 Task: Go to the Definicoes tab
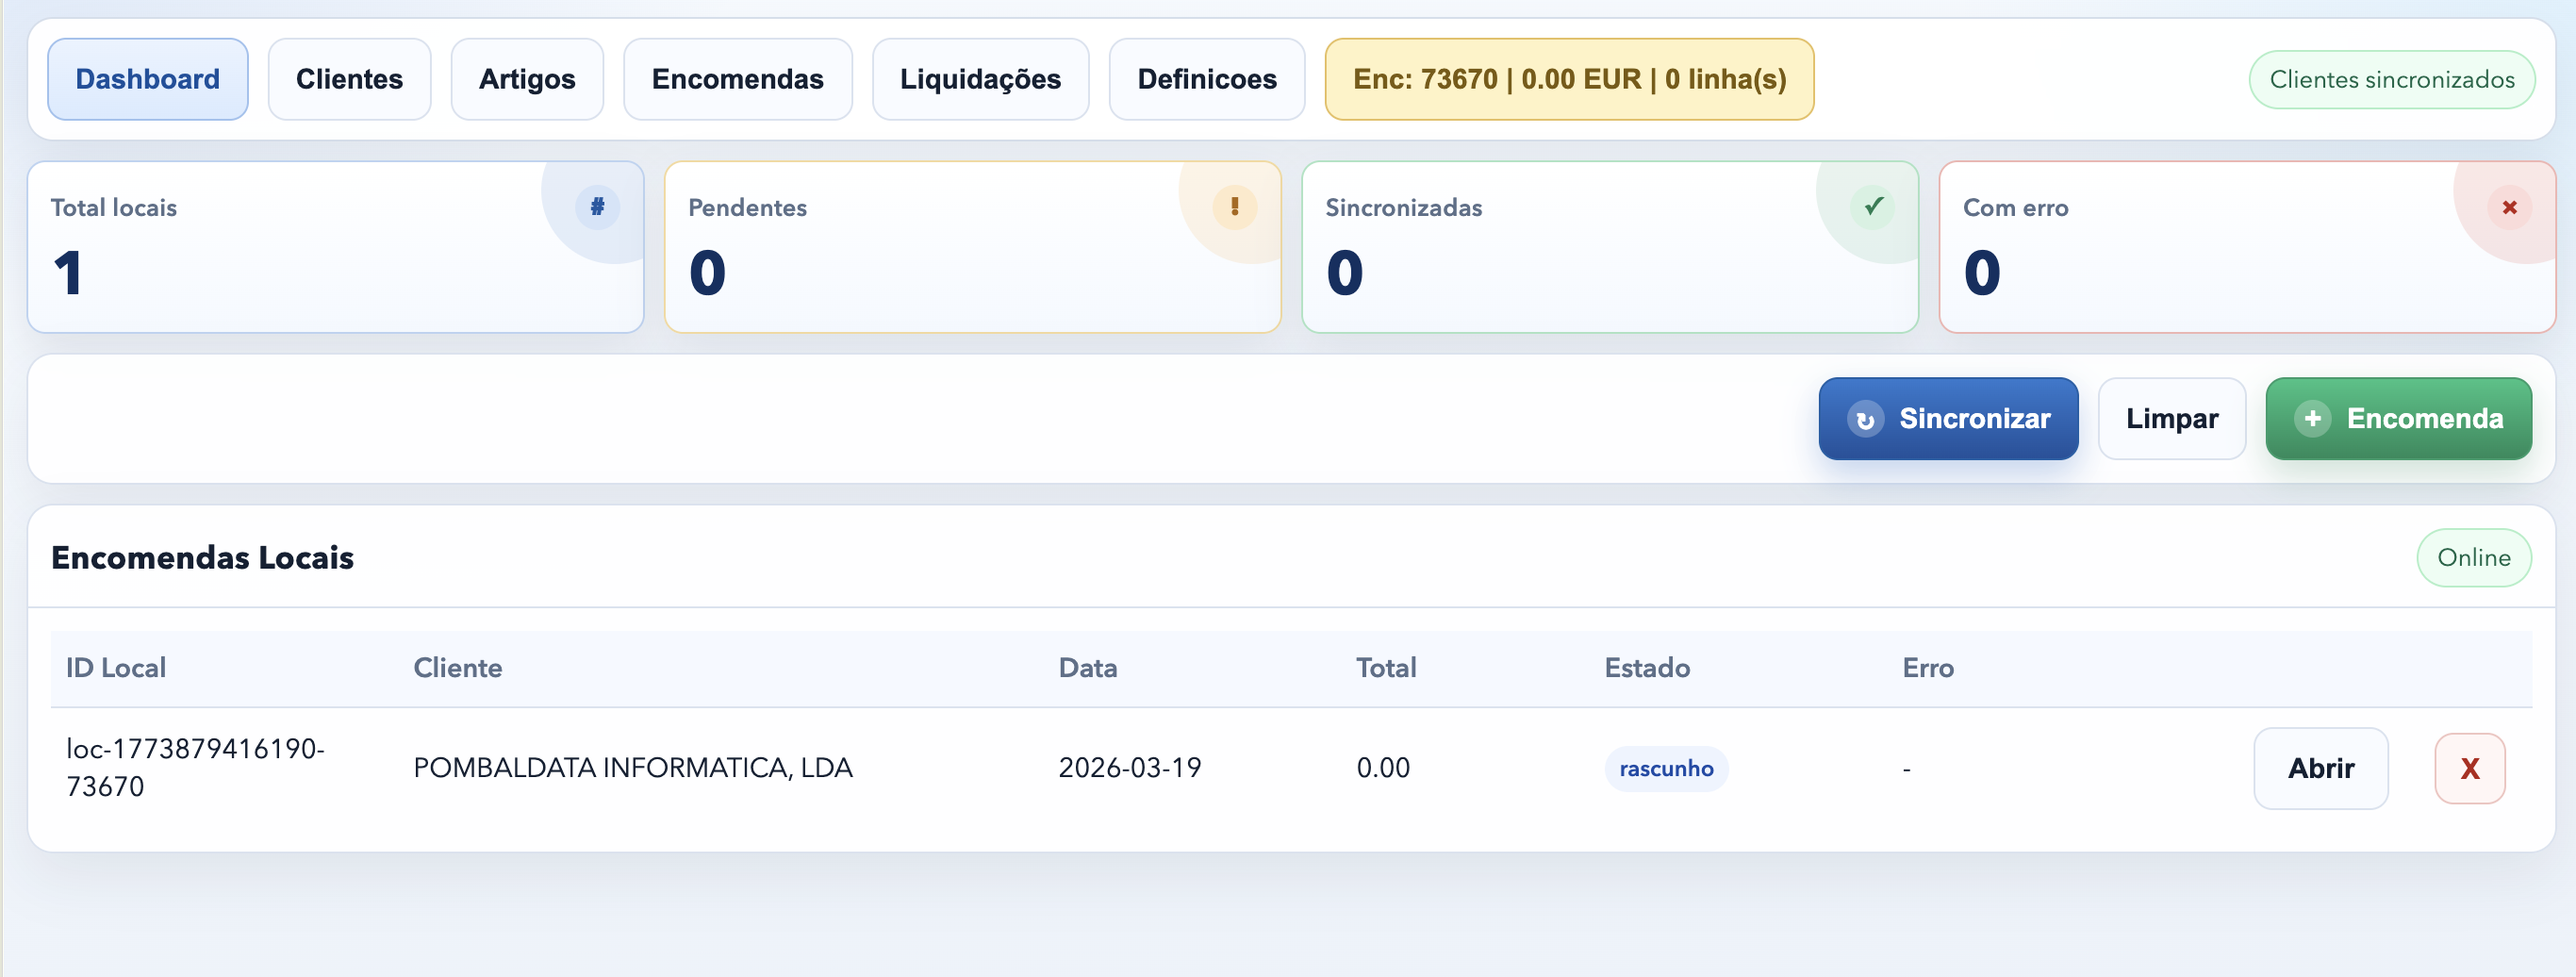[x=1207, y=78]
